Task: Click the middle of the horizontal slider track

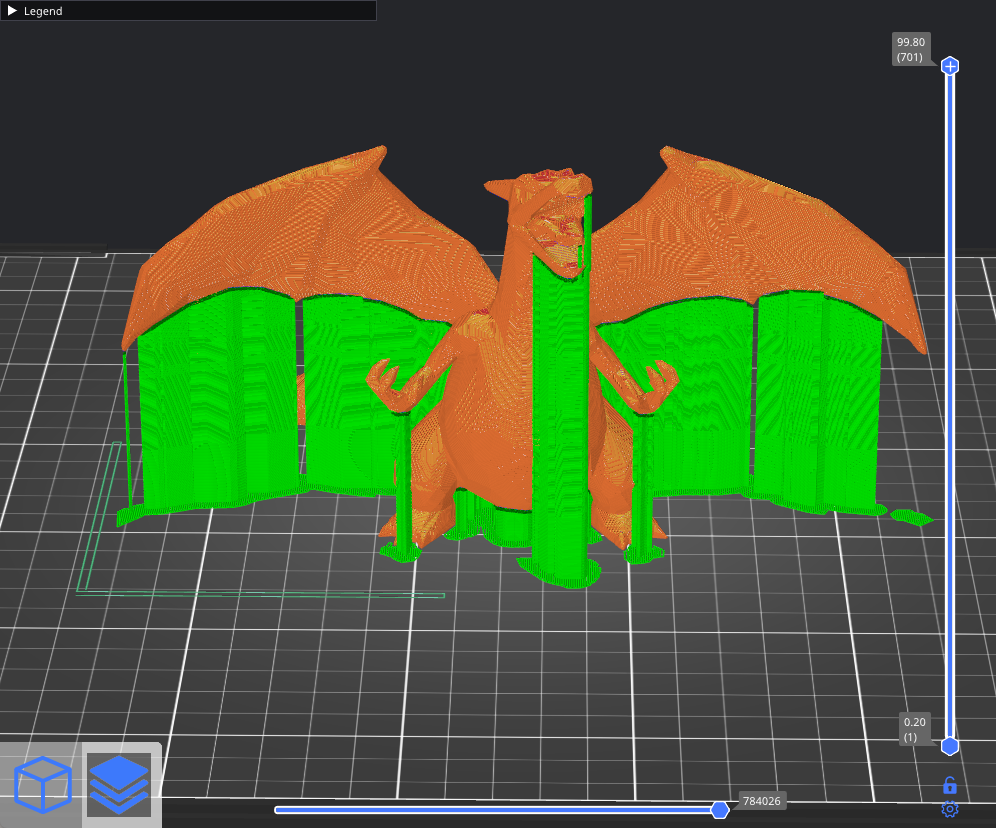Action: [495, 809]
